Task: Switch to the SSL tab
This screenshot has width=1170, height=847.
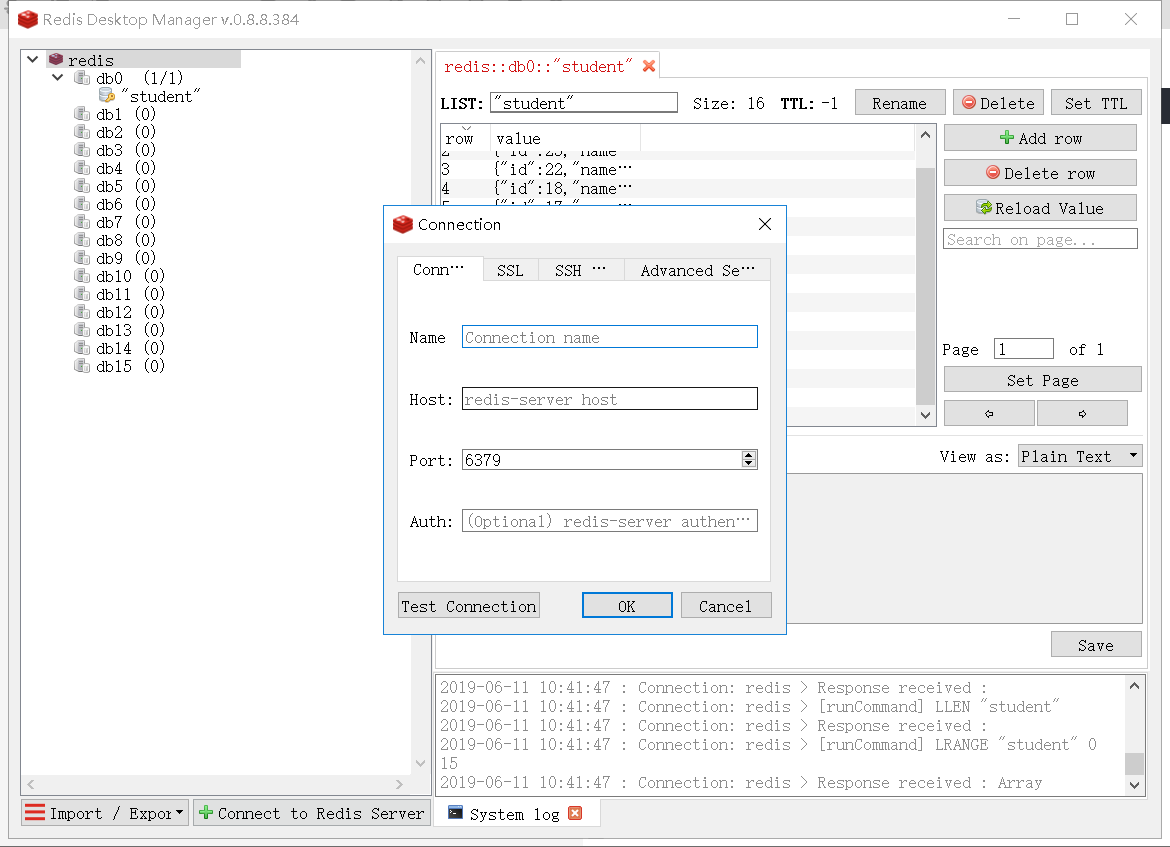Action: pyautogui.click(x=510, y=270)
